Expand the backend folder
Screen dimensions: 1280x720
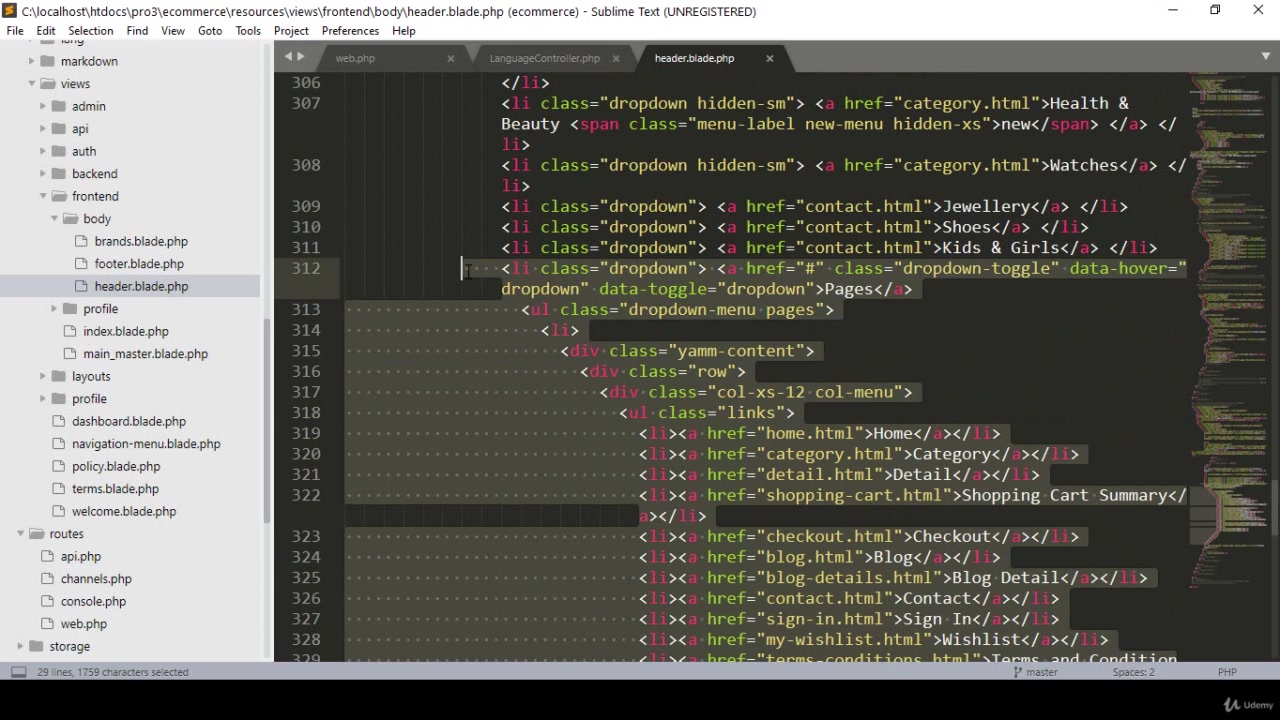coord(43,174)
